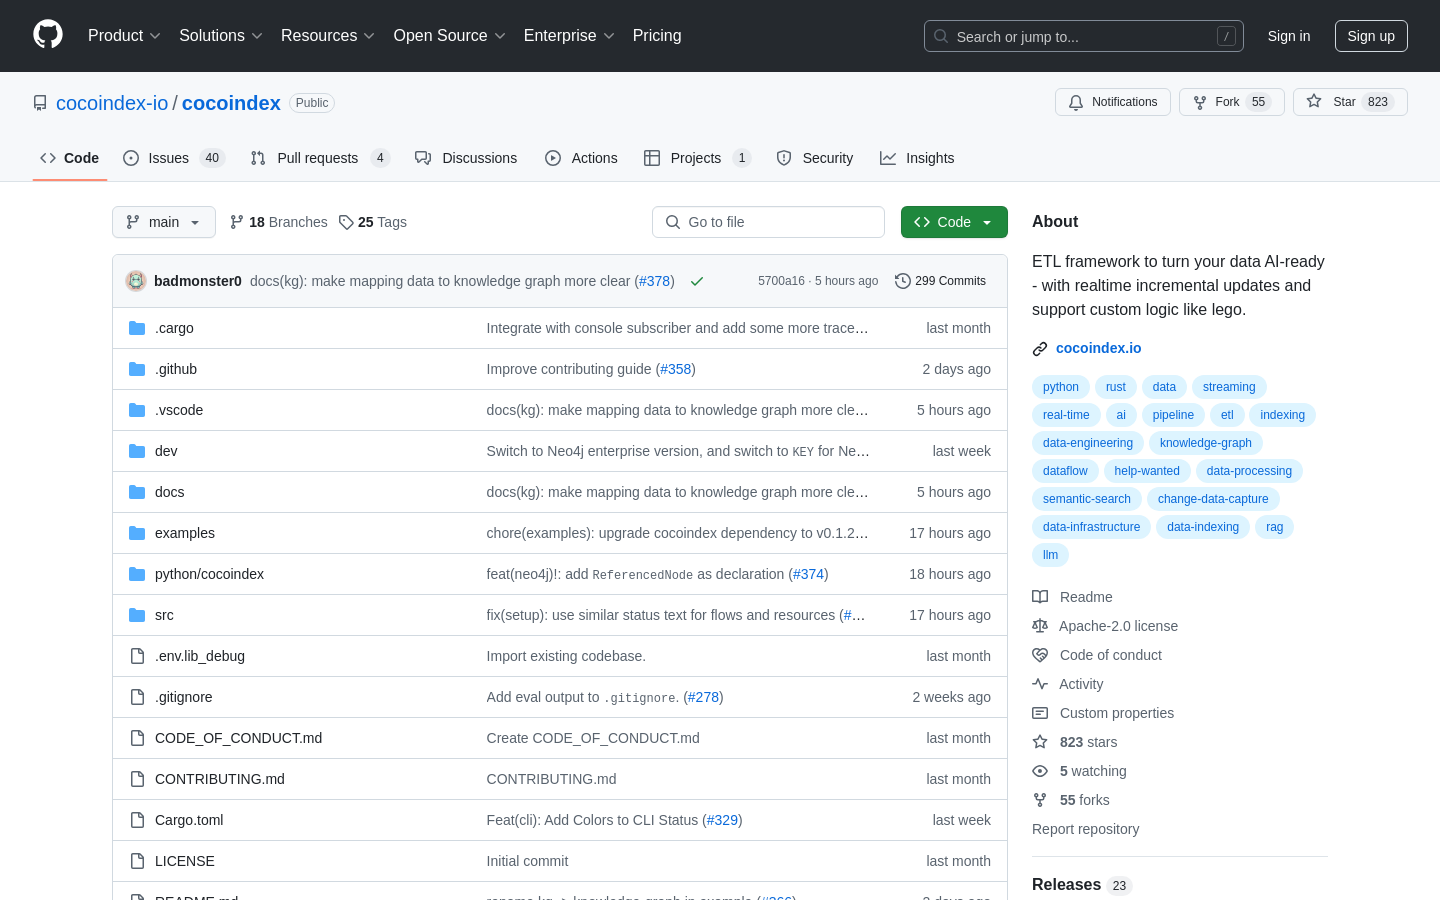Open the Insights tab
The height and width of the screenshot is (900, 1440).
pos(917,158)
